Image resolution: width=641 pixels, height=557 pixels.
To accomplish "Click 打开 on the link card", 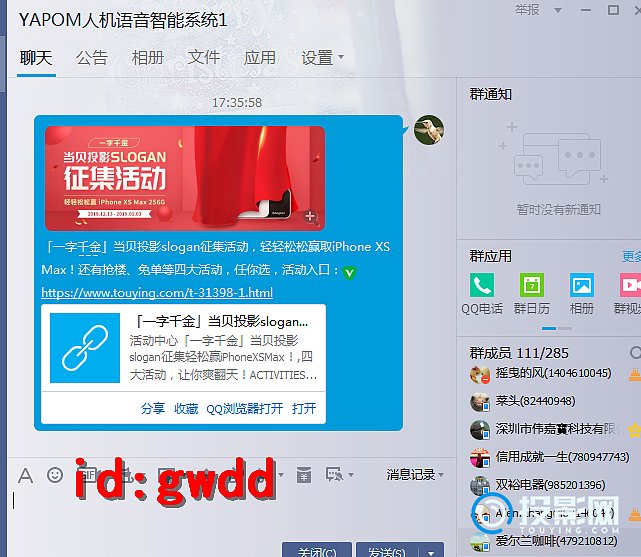I will coord(304,408).
